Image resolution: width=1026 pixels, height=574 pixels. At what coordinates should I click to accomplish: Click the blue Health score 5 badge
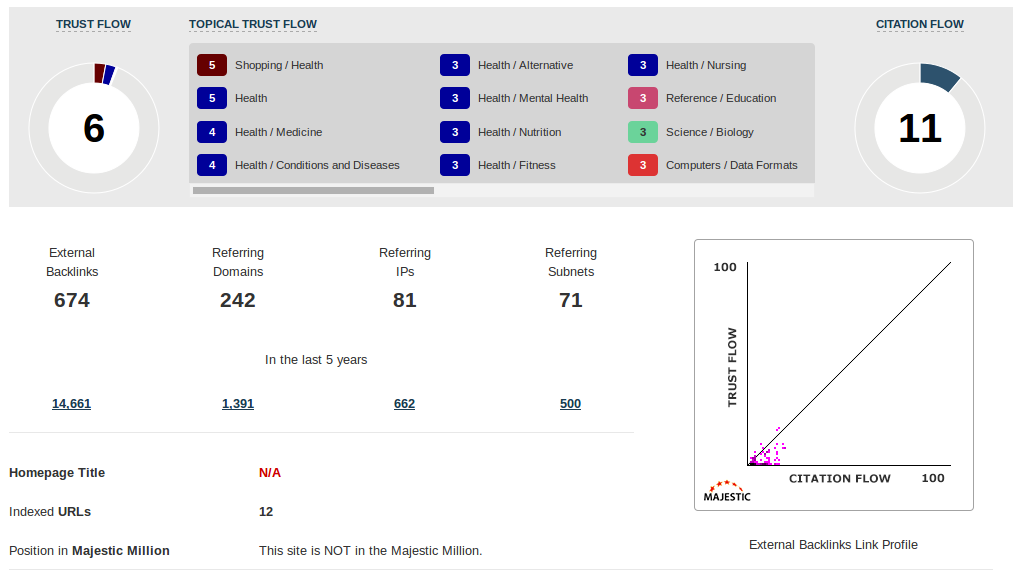pyautogui.click(x=212, y=98)
